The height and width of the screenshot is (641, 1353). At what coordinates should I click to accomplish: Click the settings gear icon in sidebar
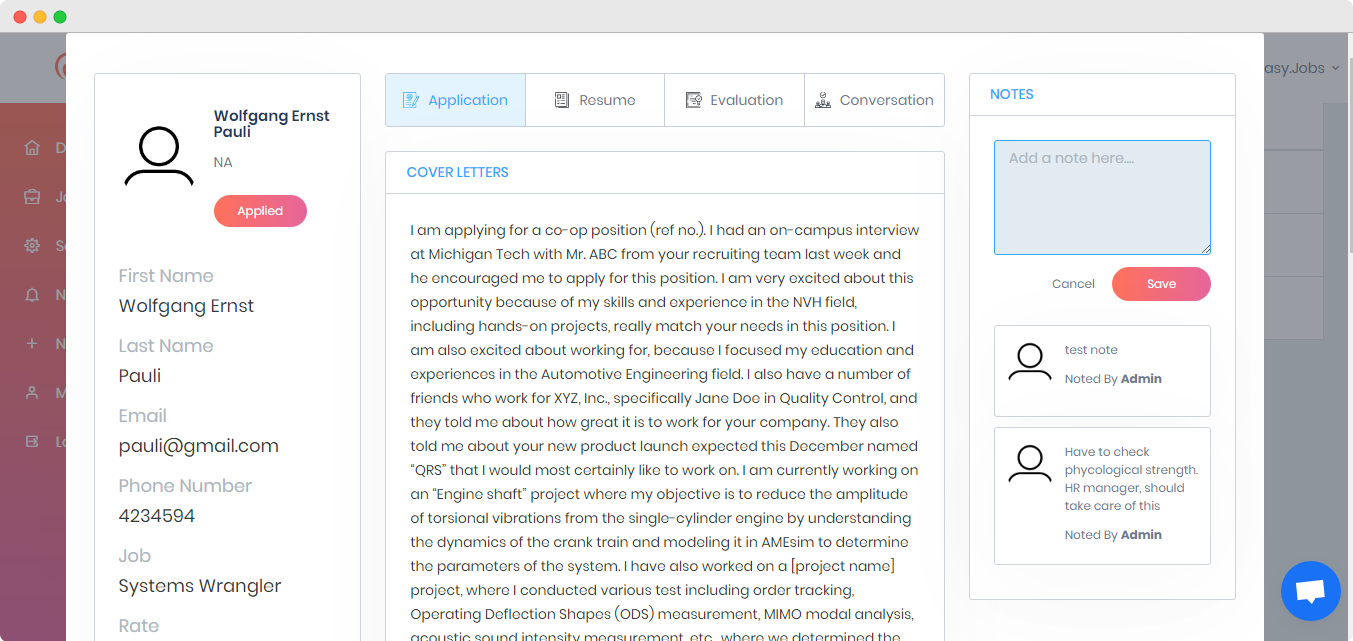32,246
